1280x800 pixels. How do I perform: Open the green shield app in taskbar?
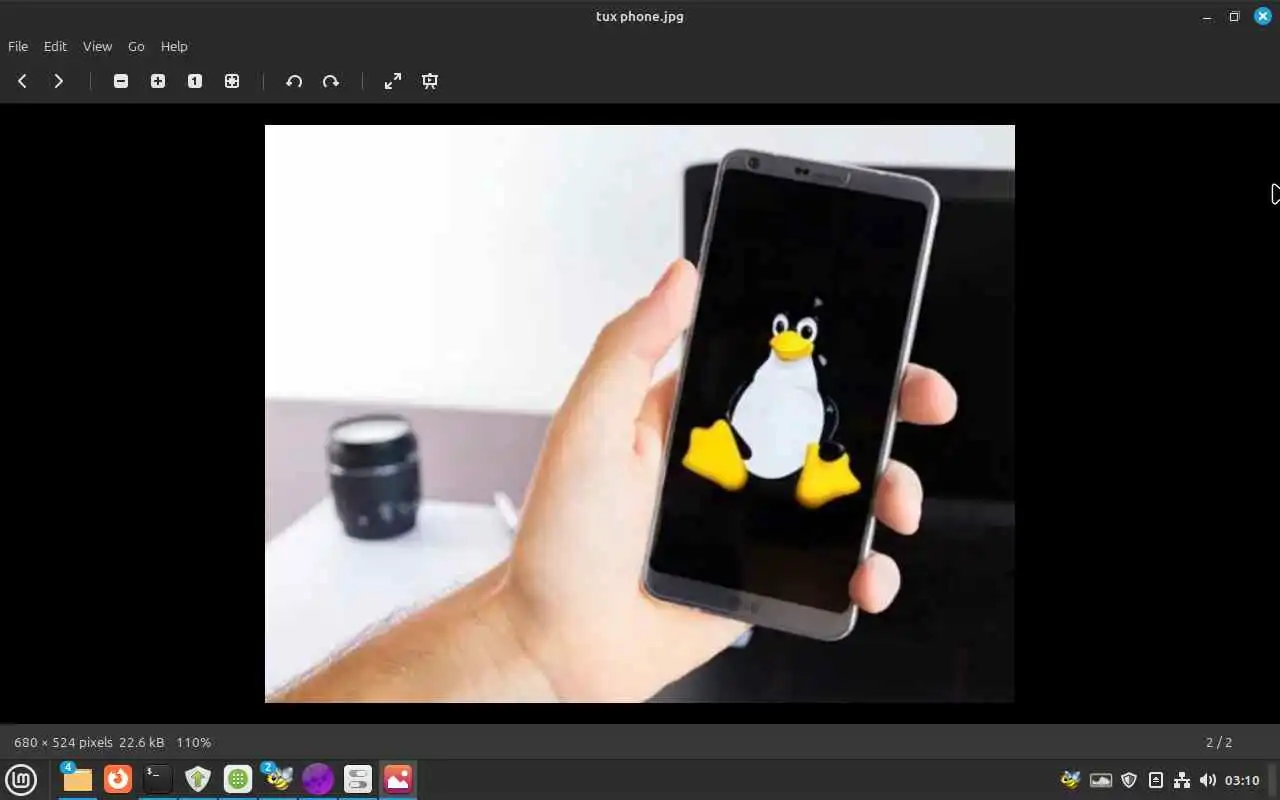tap(198, 779)
